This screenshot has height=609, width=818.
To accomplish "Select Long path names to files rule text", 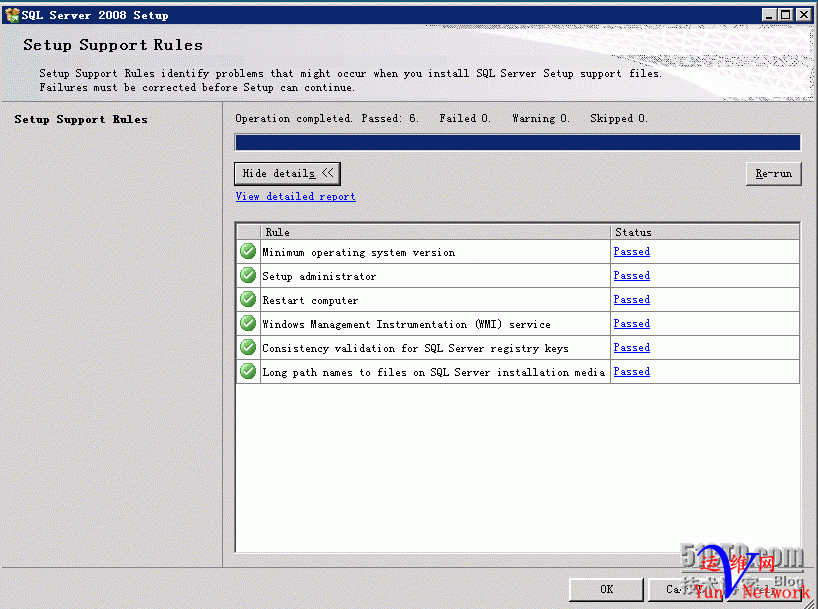I will [434, 373].
